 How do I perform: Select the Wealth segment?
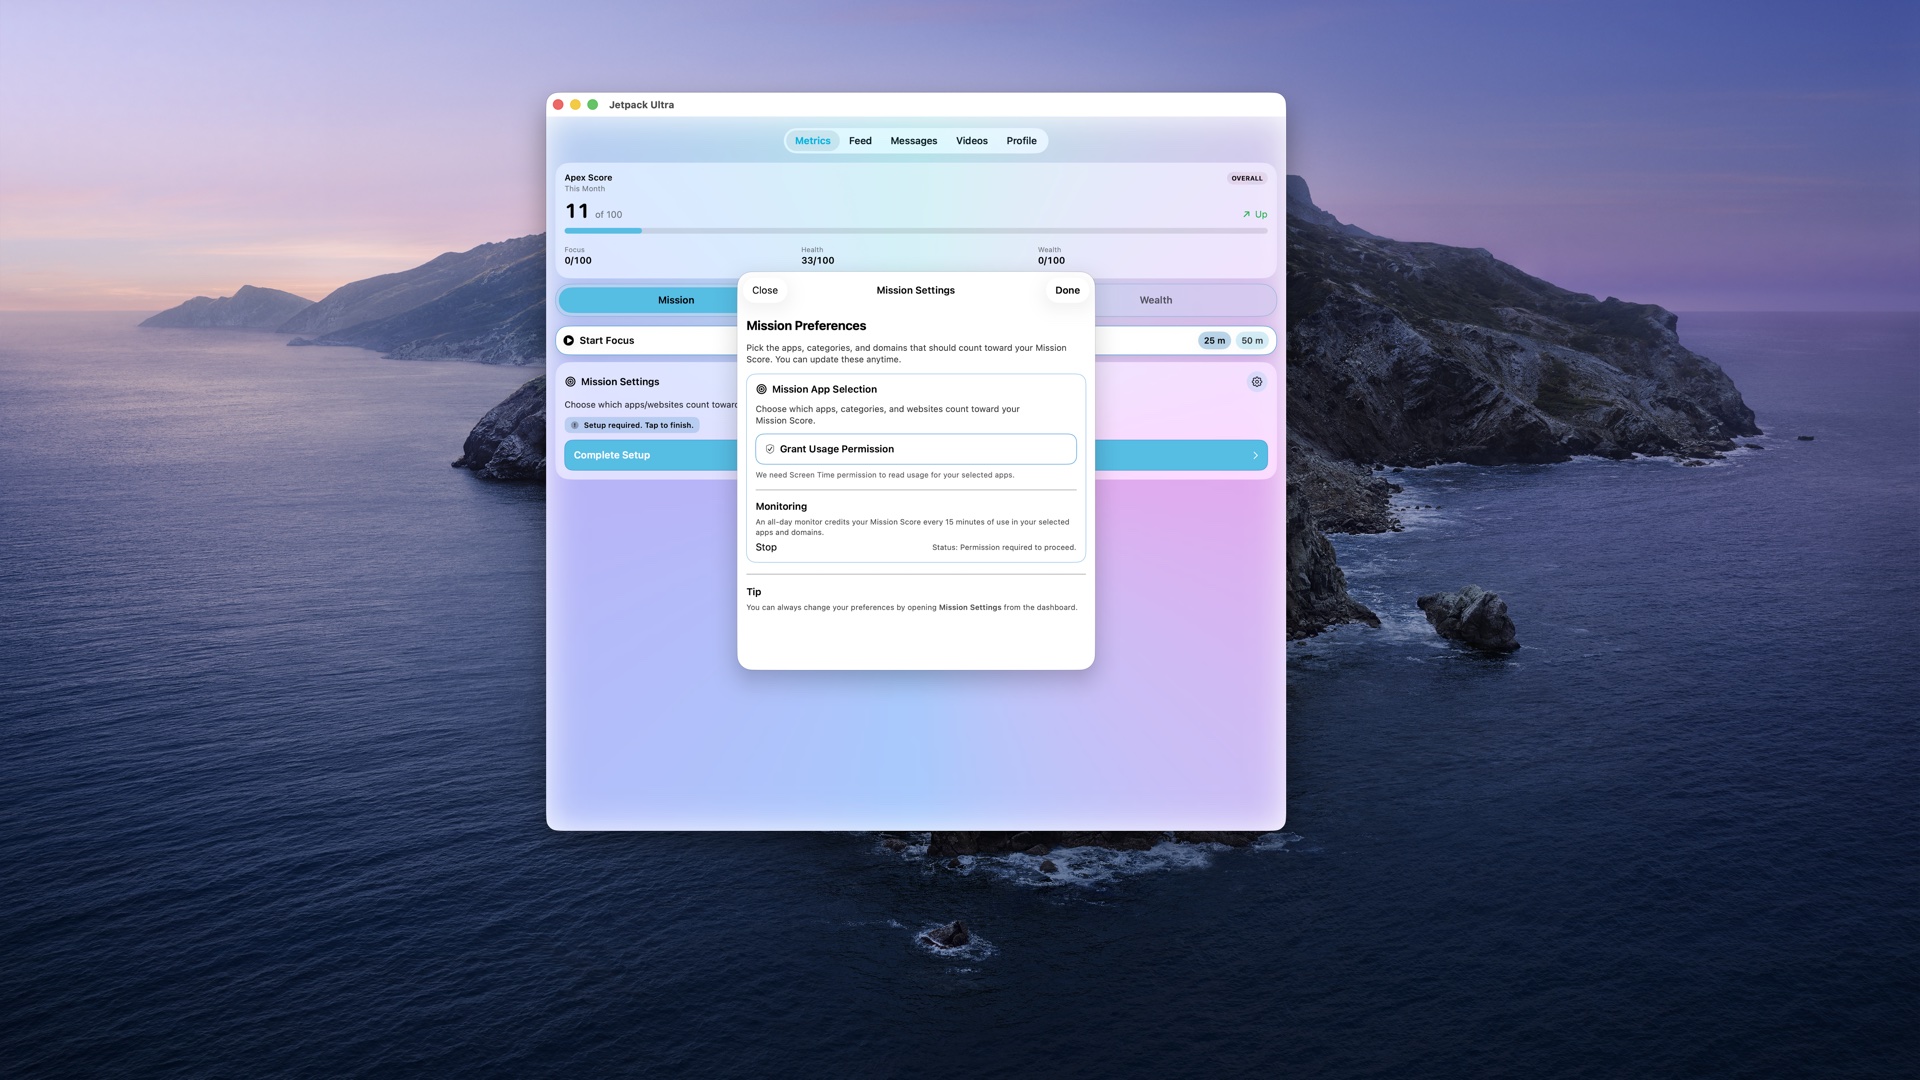coord(1156,300)
